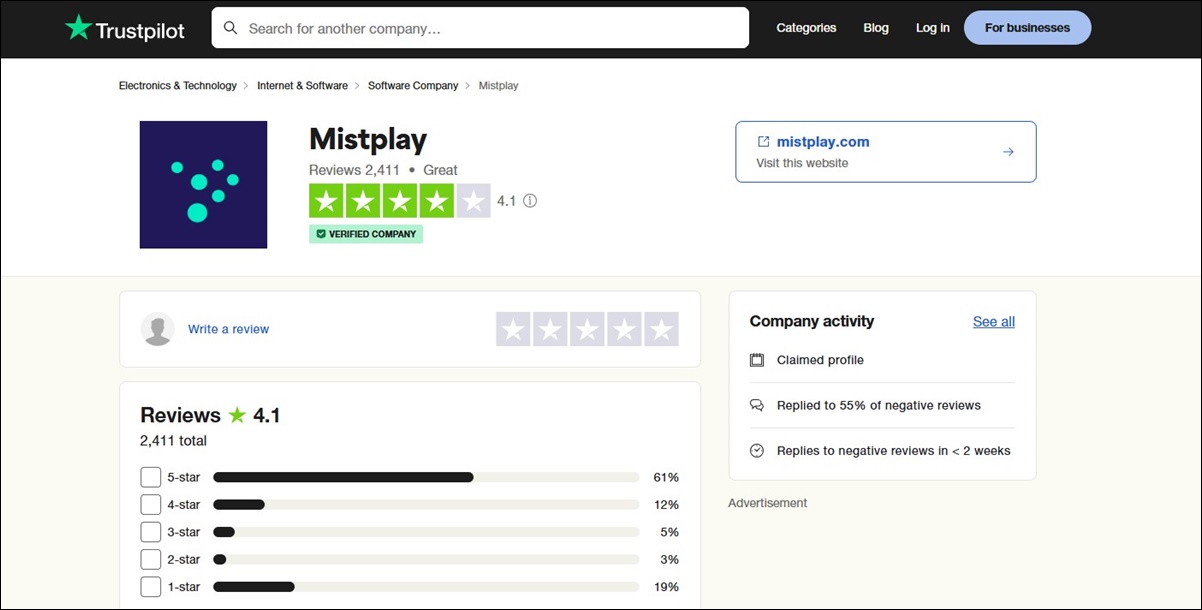Click the 5-star 61% bar
The width and height of the screenshot is (1202, 610).
(426, 477)
